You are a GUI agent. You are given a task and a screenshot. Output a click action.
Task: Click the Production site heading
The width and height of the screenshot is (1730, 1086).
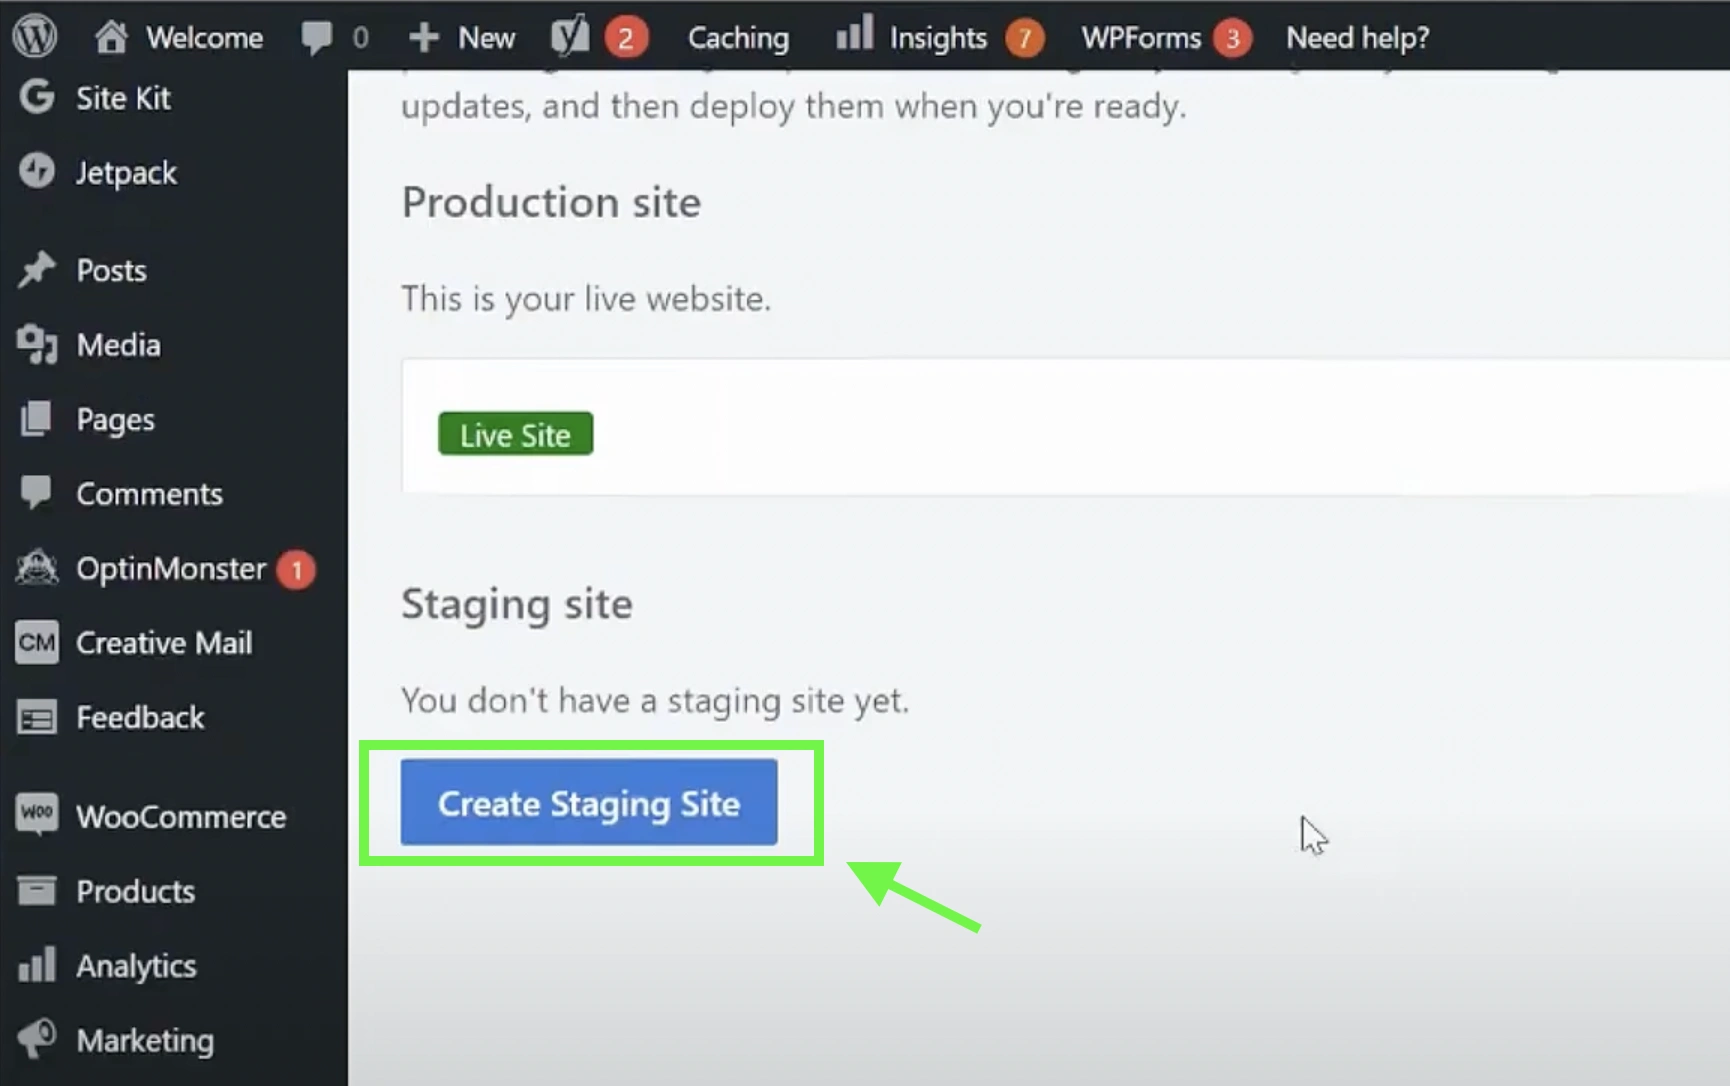coord(551,202)
